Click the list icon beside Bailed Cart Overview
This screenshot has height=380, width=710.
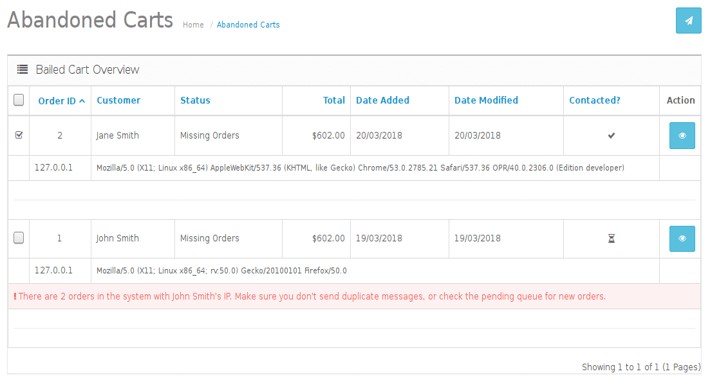coord(22,69)
